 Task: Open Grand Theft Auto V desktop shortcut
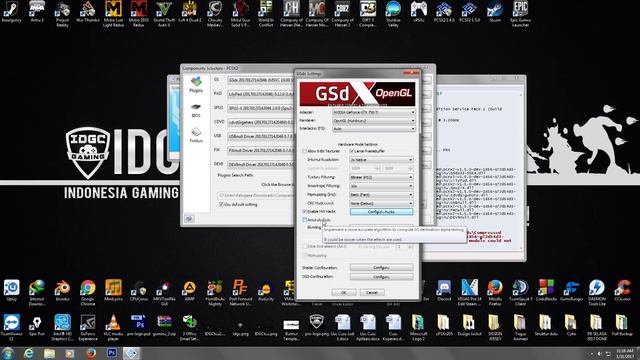coord(164,13)
